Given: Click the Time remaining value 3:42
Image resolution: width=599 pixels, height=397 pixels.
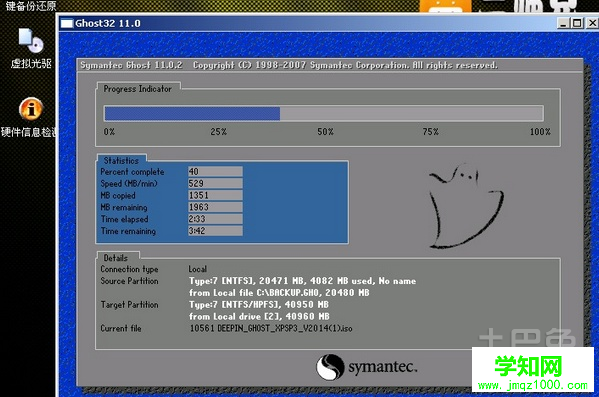Looking at the screenshot, I should coord(215,231).
